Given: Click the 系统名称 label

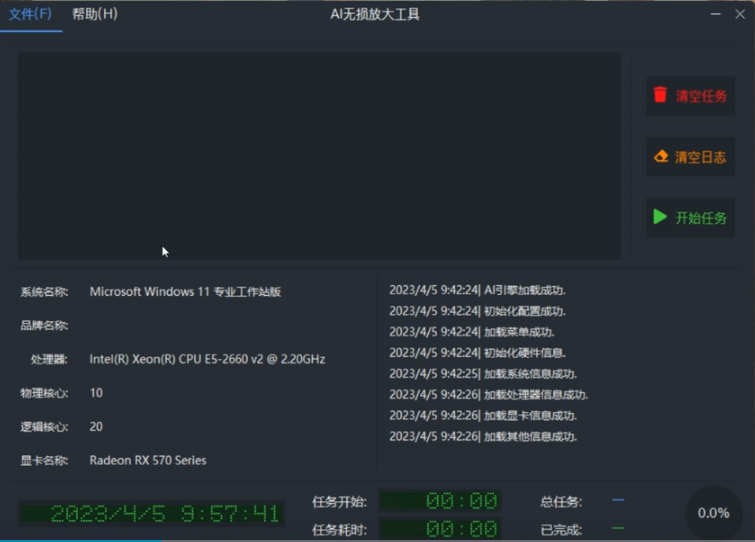Looking at the screenshot, I should point(44,292).
